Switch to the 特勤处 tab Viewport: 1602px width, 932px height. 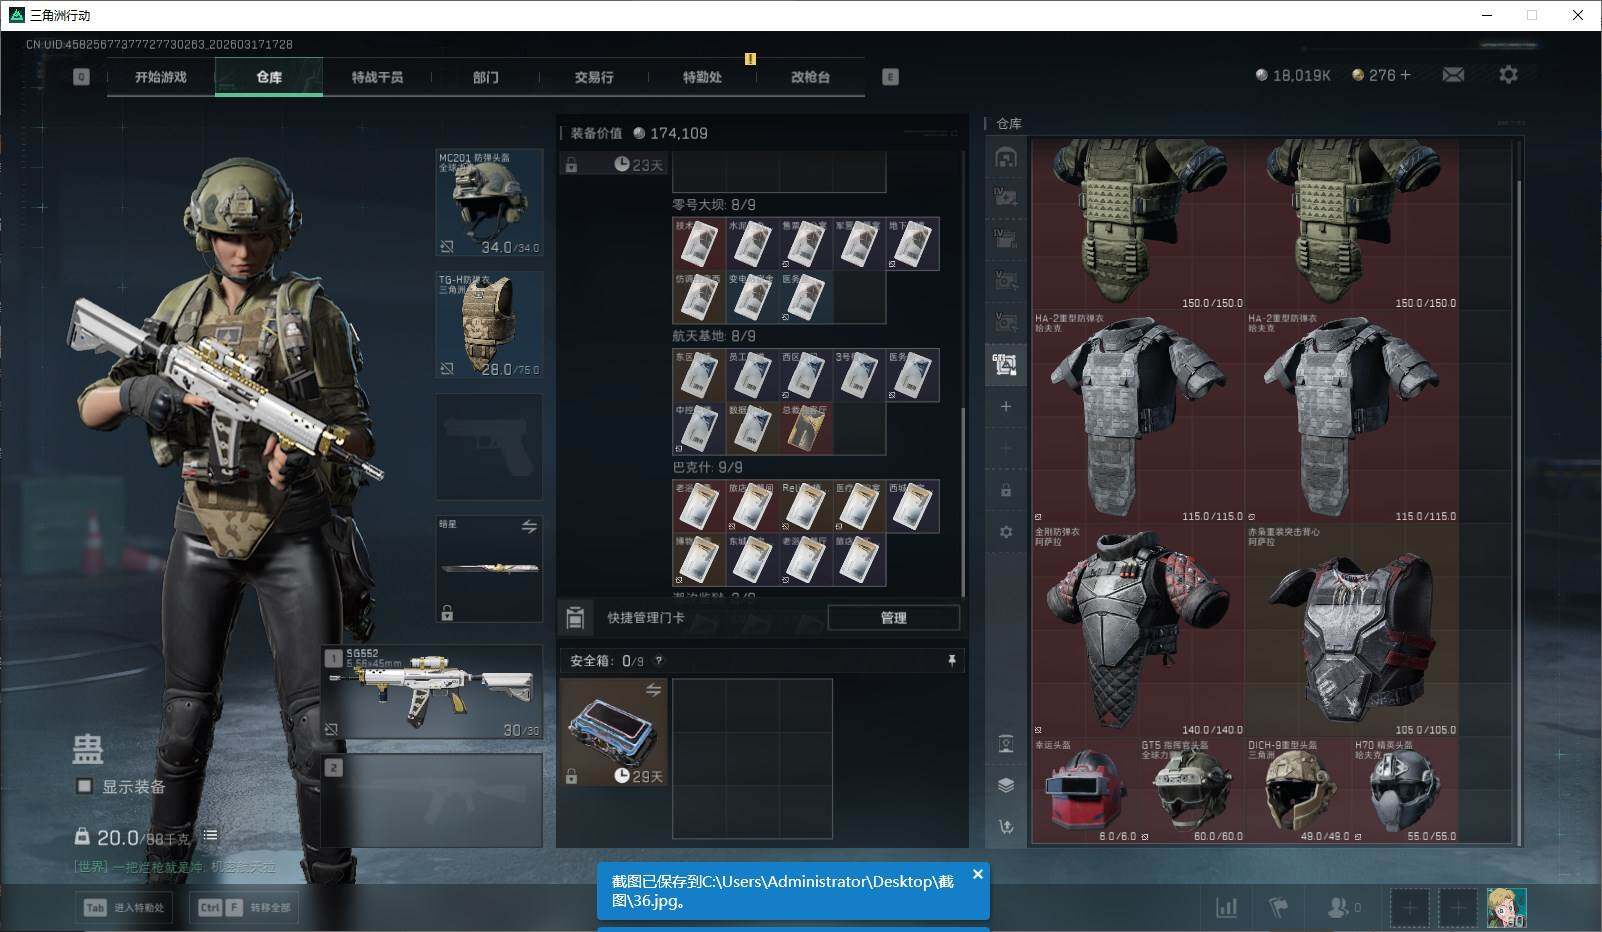click(x=702, y=77)
